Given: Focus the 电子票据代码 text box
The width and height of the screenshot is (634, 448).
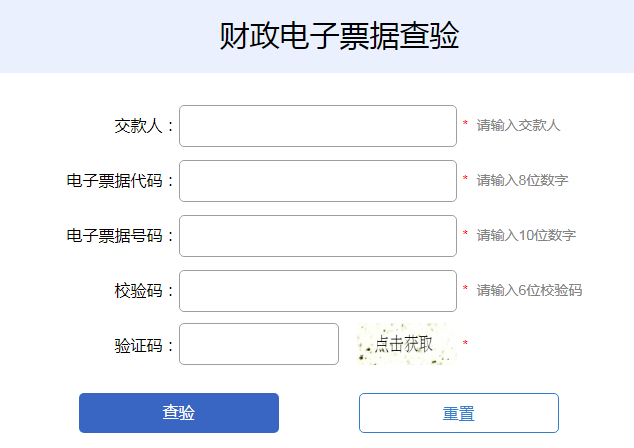Looking at the screenshot, I should (x=317, y=181).
